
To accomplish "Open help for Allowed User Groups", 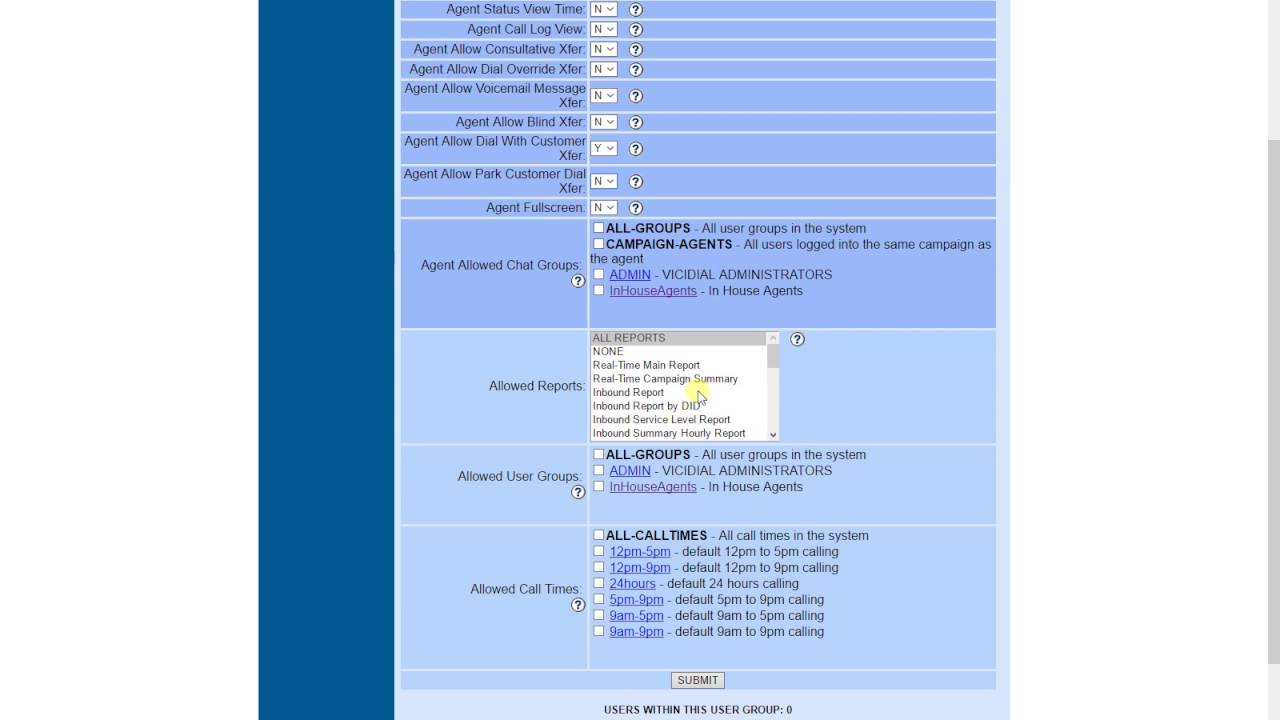I will pos(578,492).
